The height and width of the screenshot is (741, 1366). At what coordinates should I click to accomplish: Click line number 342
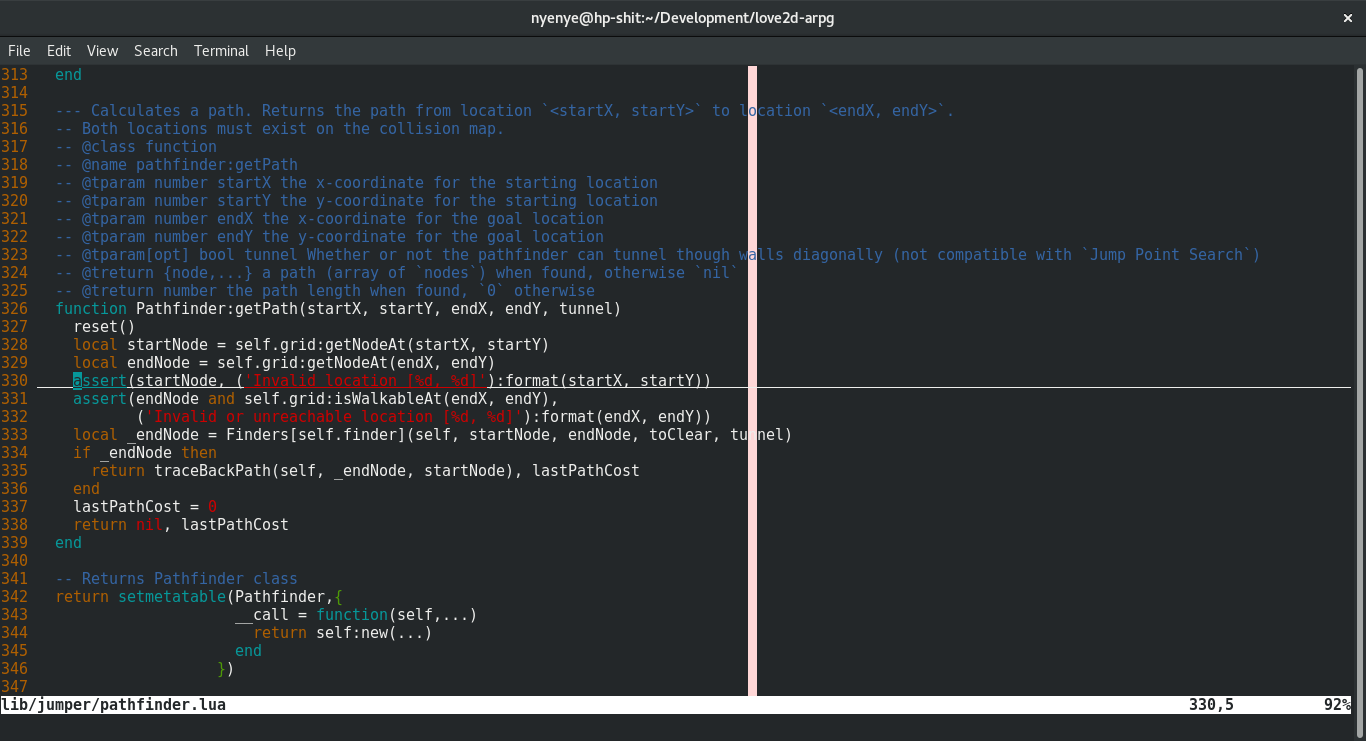tap(14, 597)
